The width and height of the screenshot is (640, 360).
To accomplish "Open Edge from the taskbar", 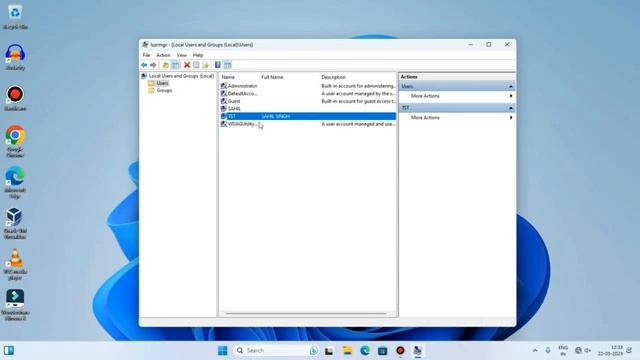I will [365, 351].
